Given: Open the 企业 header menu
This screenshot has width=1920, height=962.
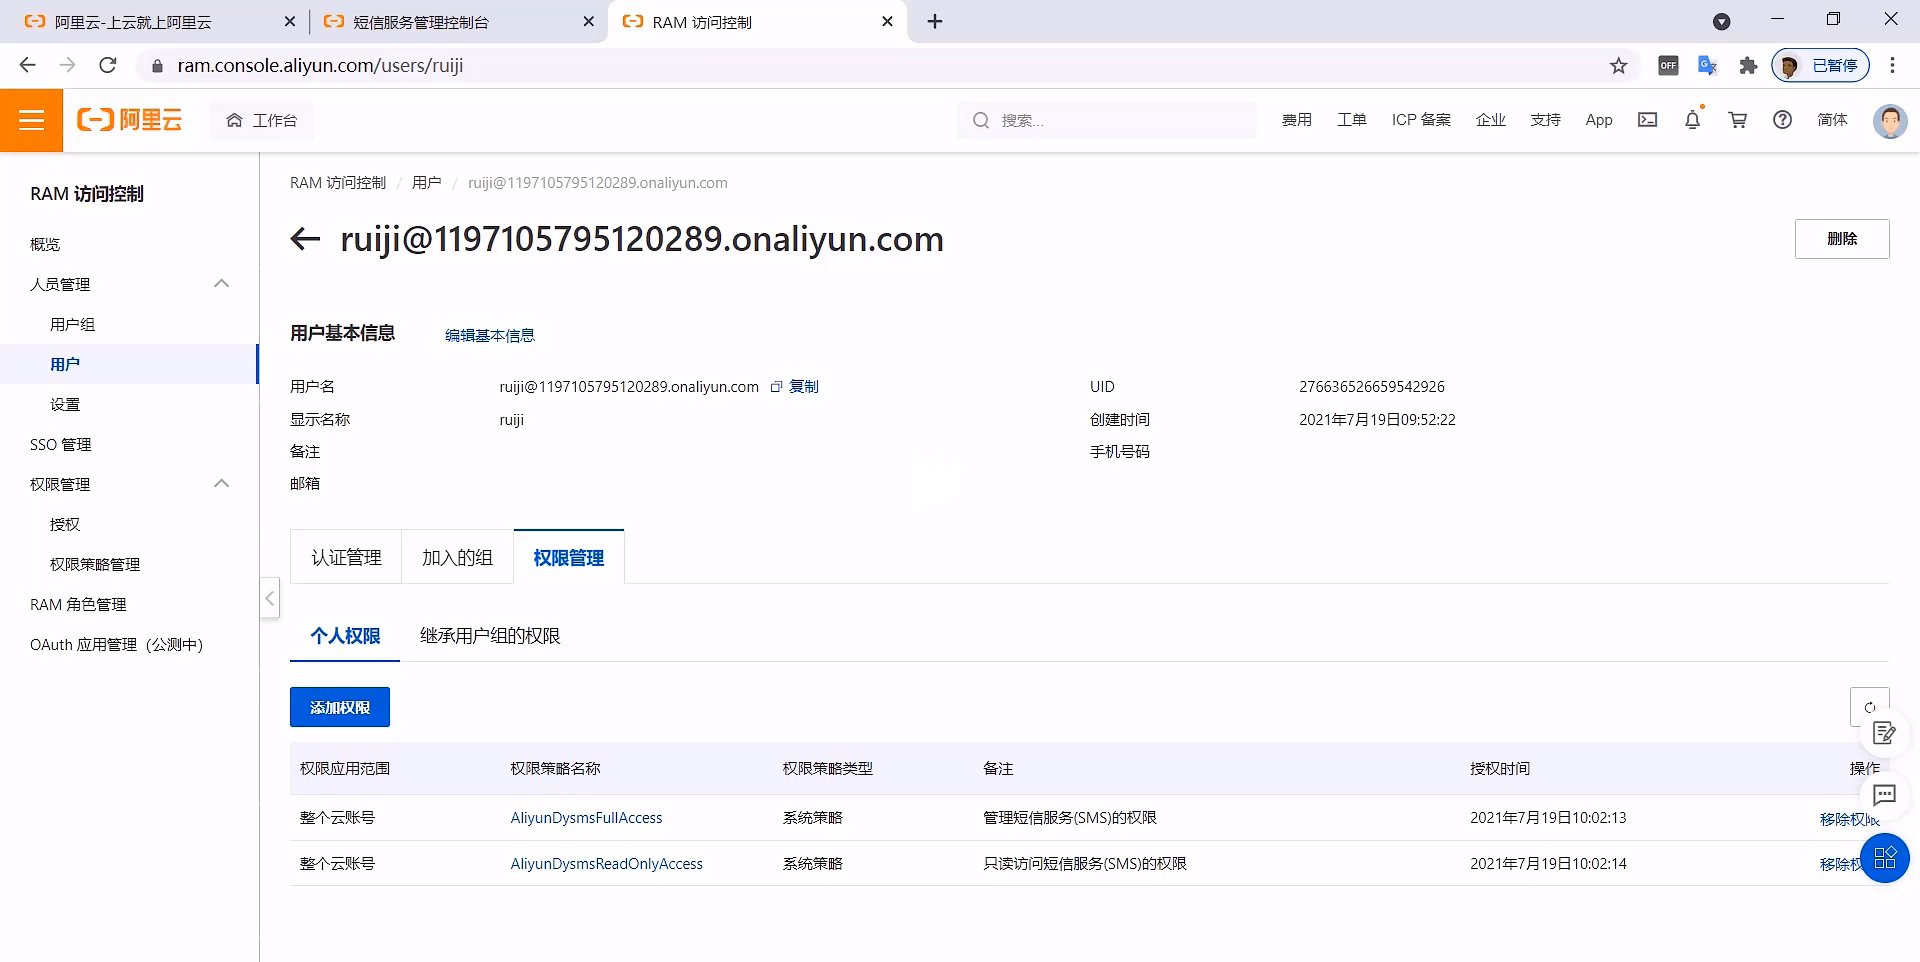Looking at the screenshot, I should coord(1491,120).
